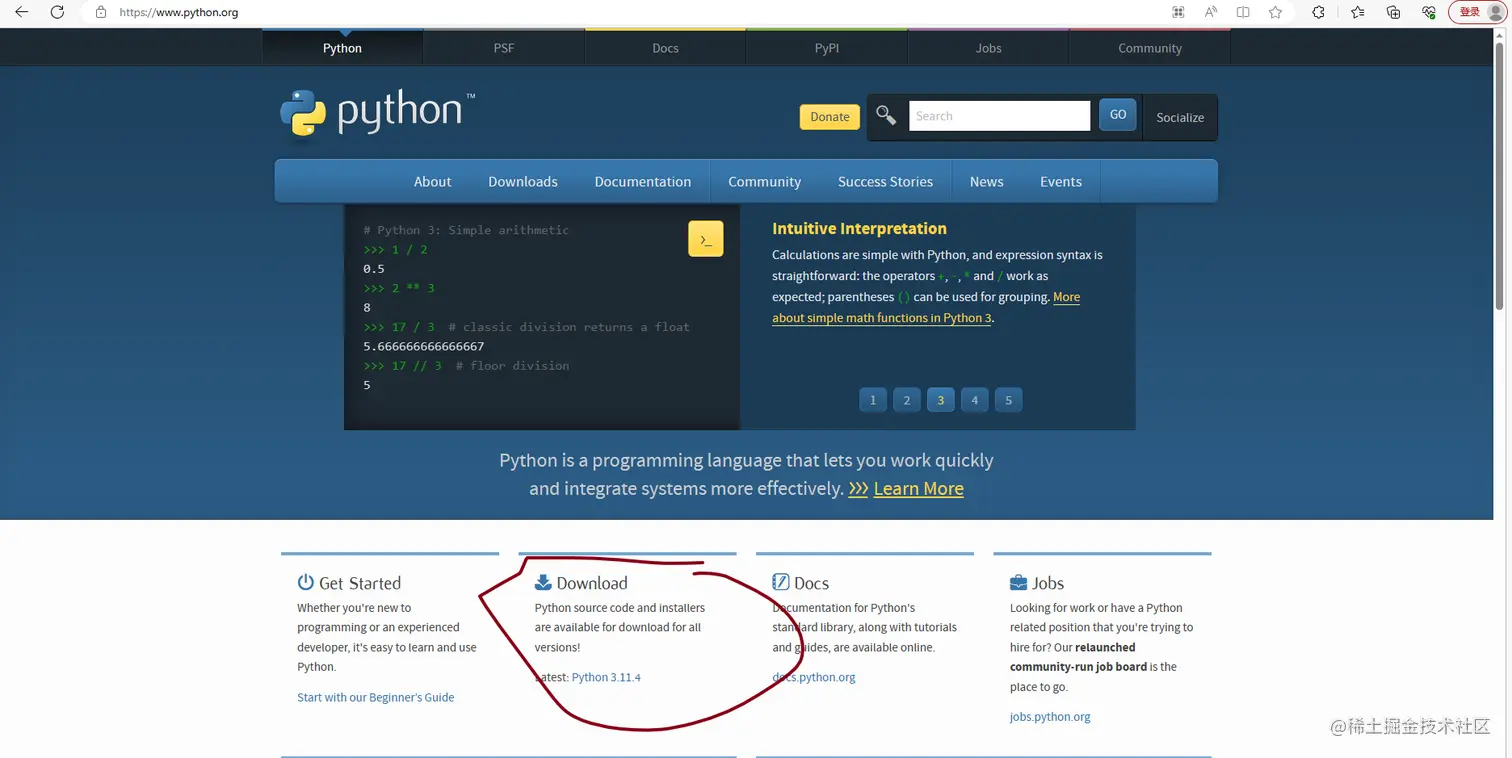Screen dimensions: 1512x758
Task: Click the 登录 sign-in profile button
Action: (1476, 12)
